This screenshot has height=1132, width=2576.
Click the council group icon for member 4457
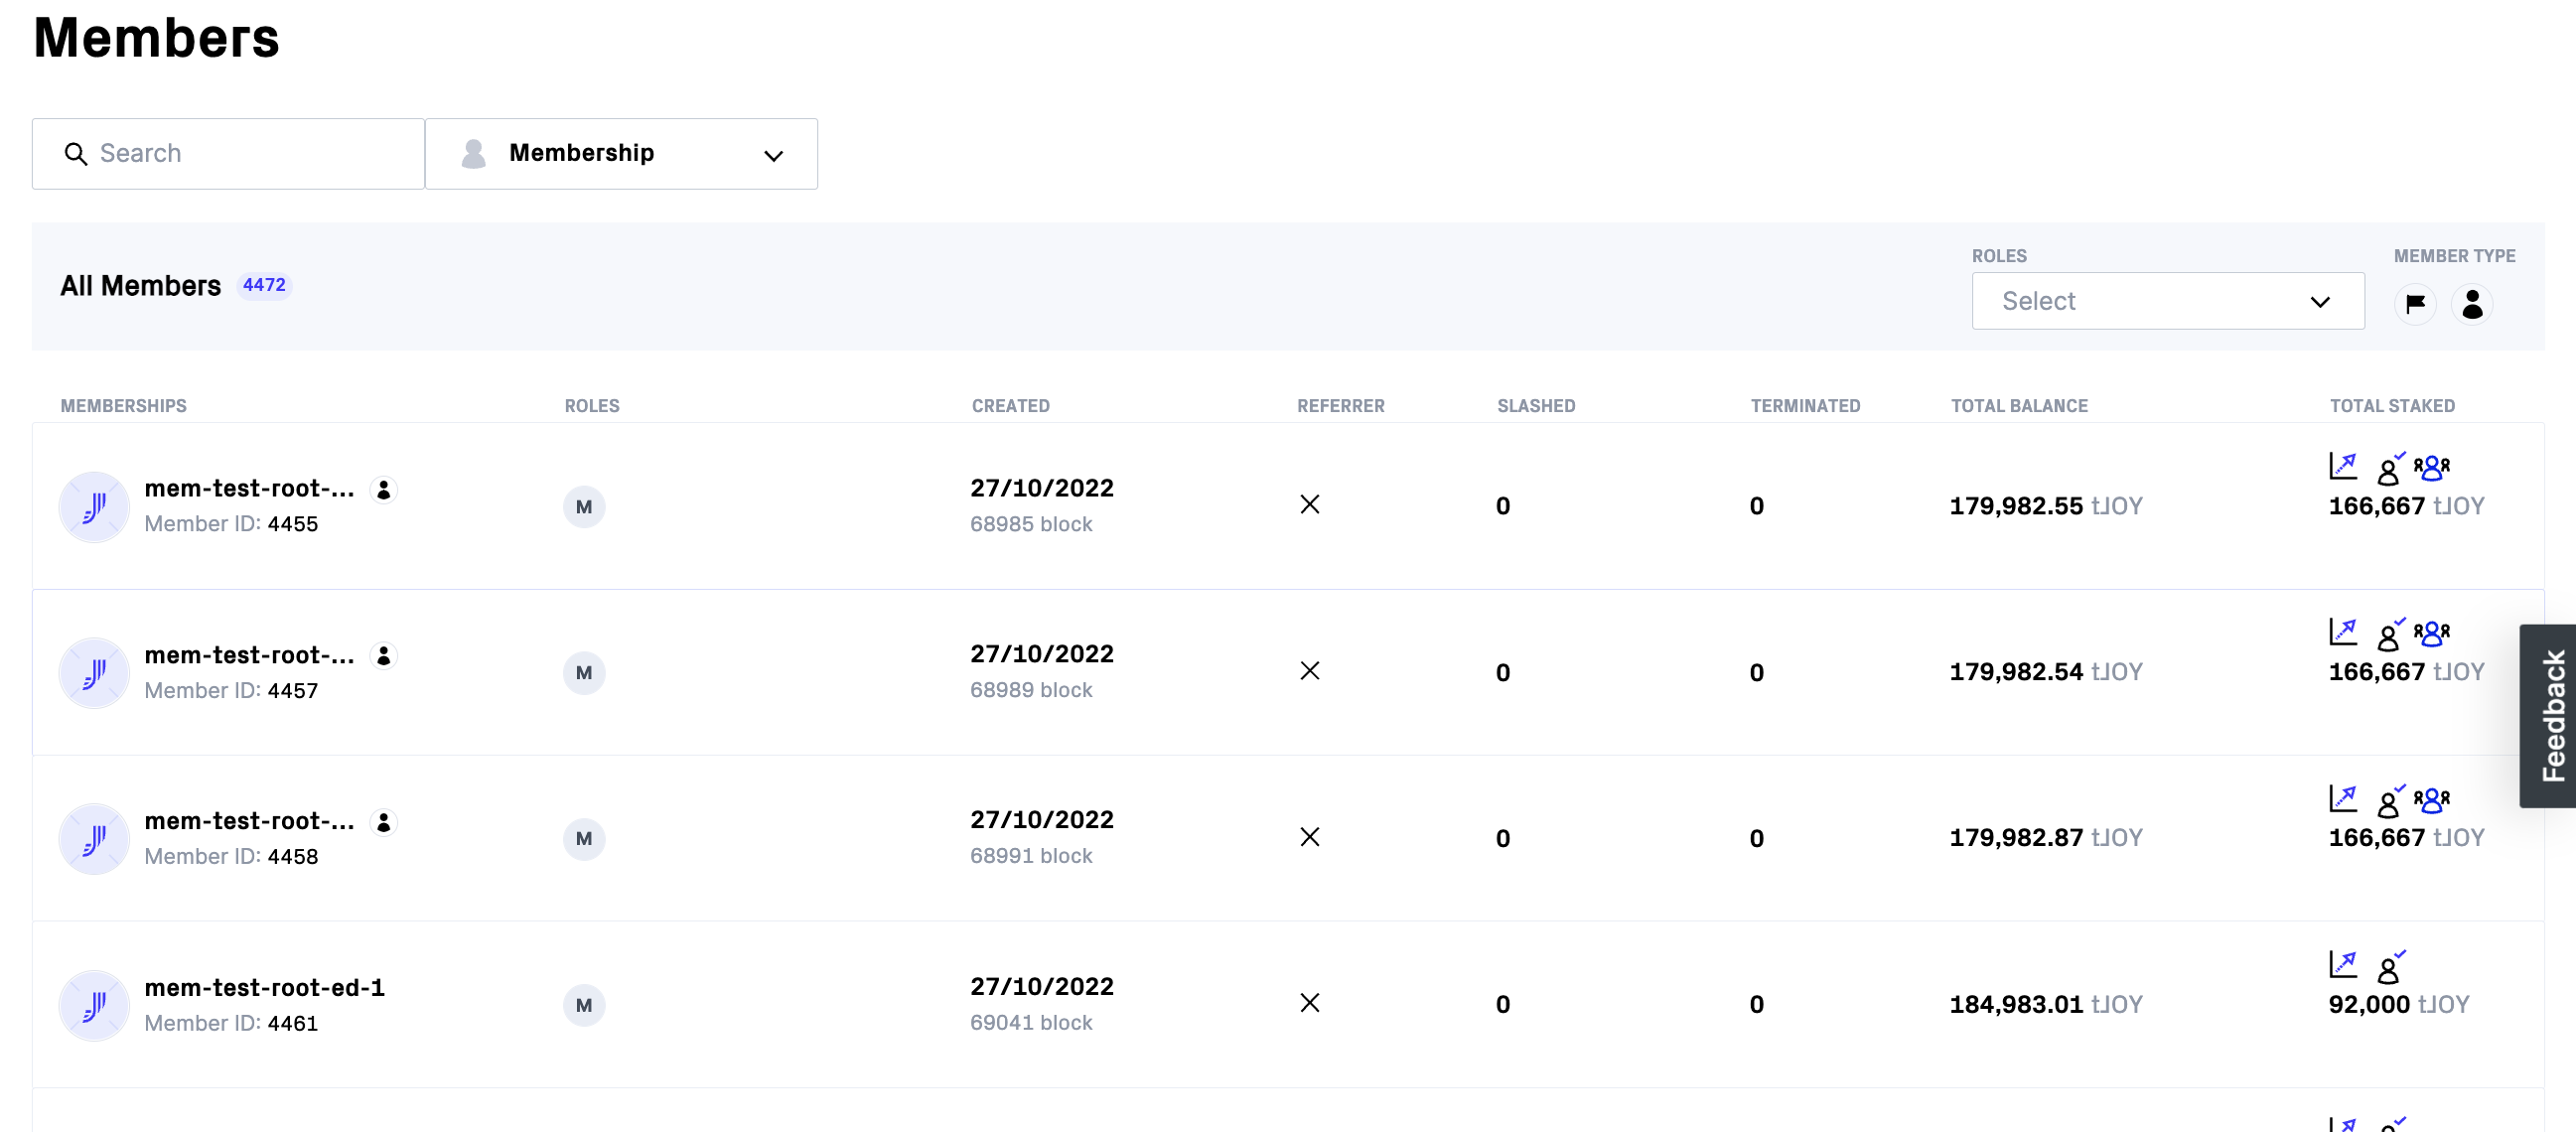pos(2431,633)
